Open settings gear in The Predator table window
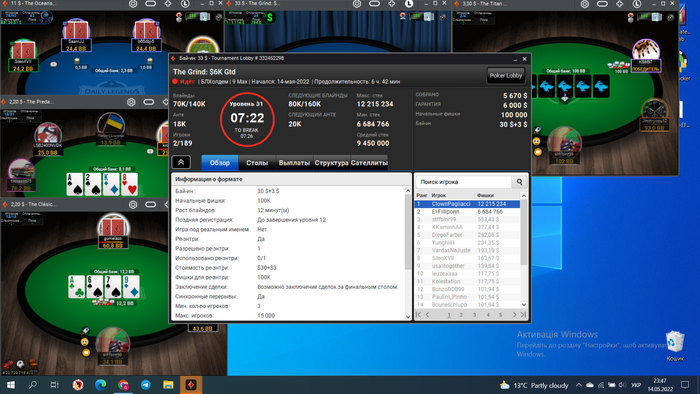Viewport: 700px width, 394px height. (x=131, y=102)
